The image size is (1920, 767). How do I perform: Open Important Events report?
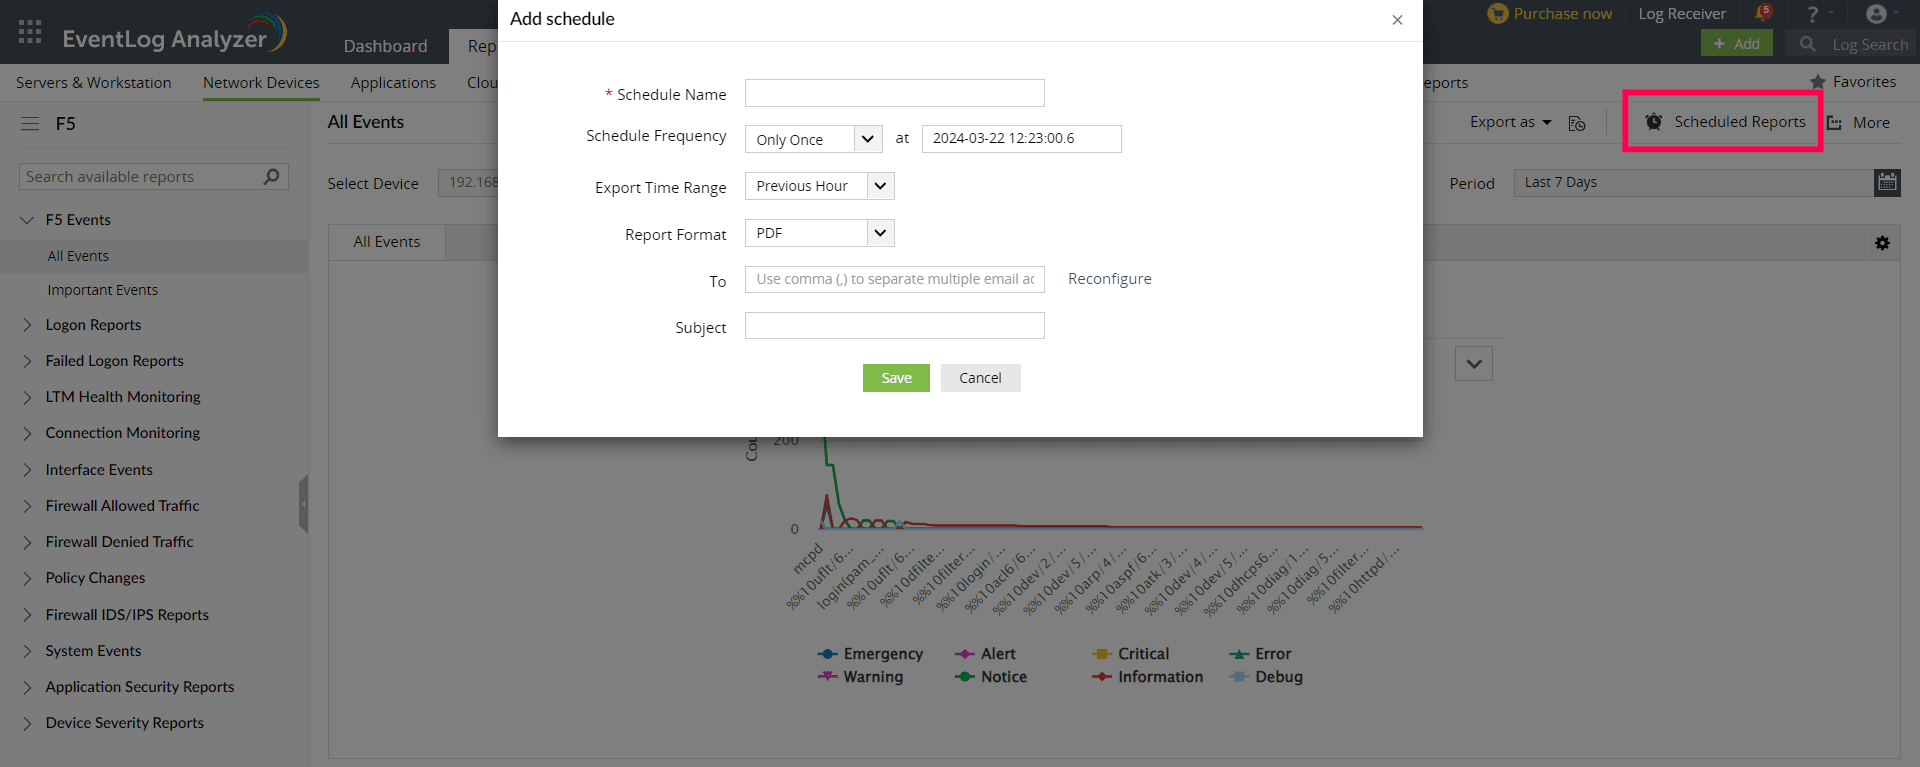102,290
